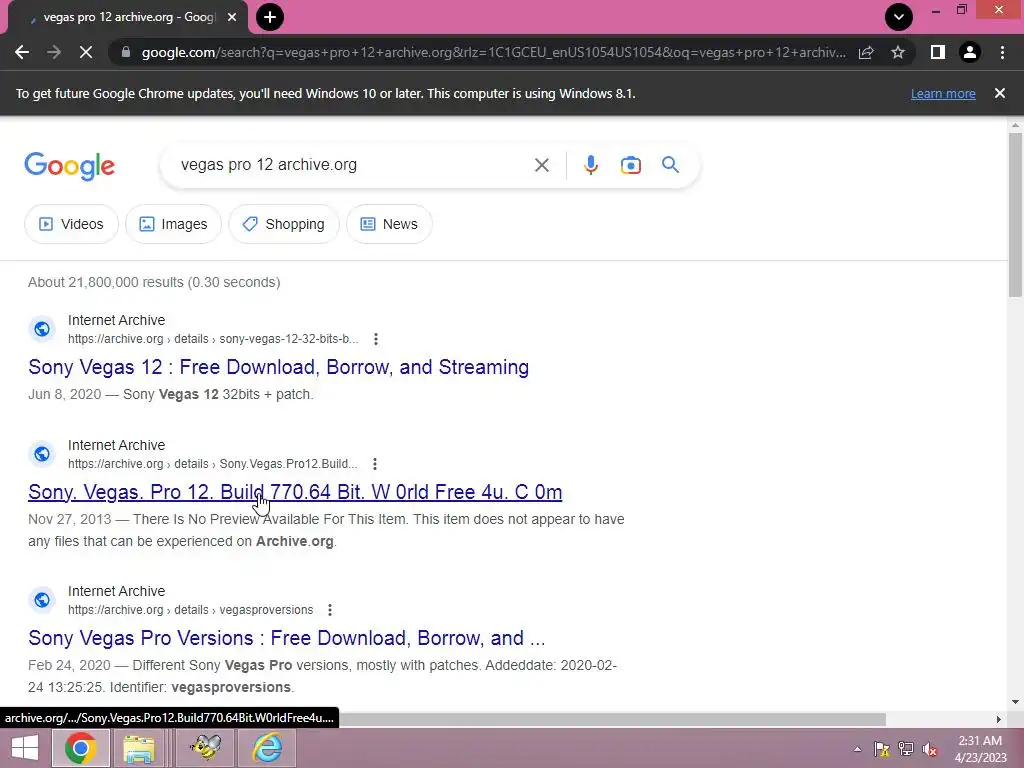Viewport: 1024px width, 768px height.
Task: Filter results by News
Action: 389,224
